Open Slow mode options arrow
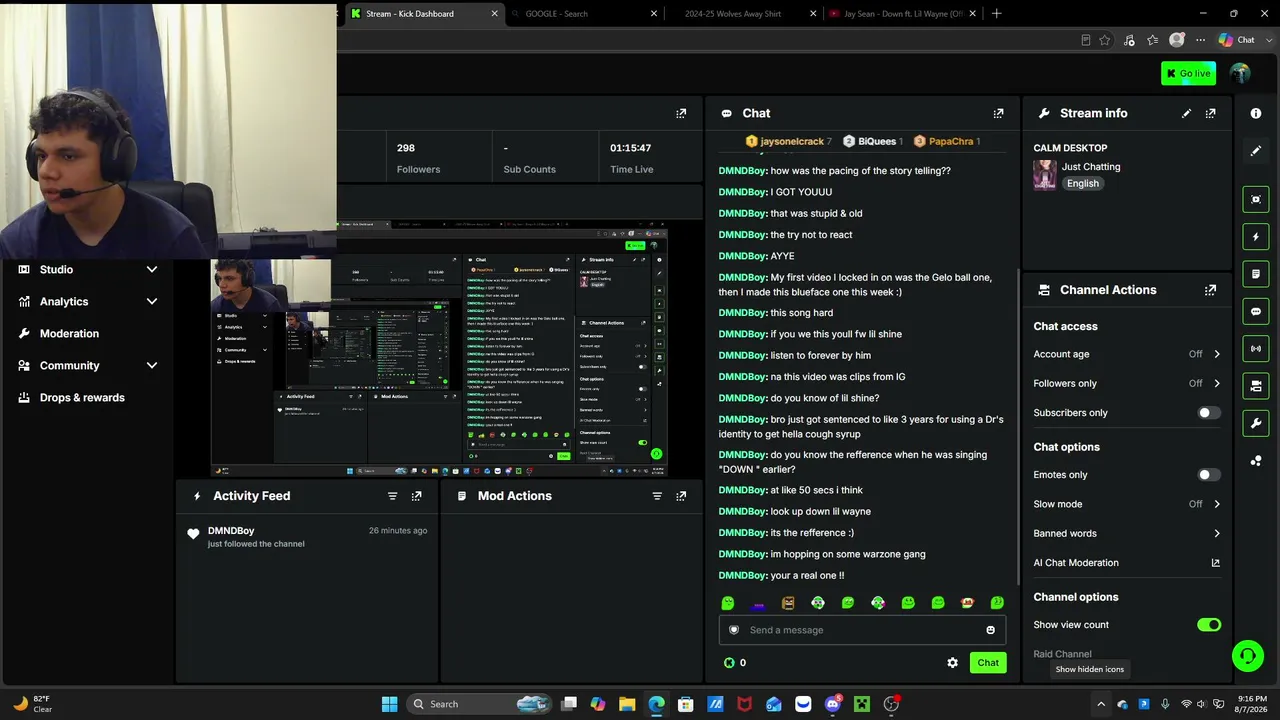The height and width of the screenshot is (720, 1280). [x=1217, y=504]
